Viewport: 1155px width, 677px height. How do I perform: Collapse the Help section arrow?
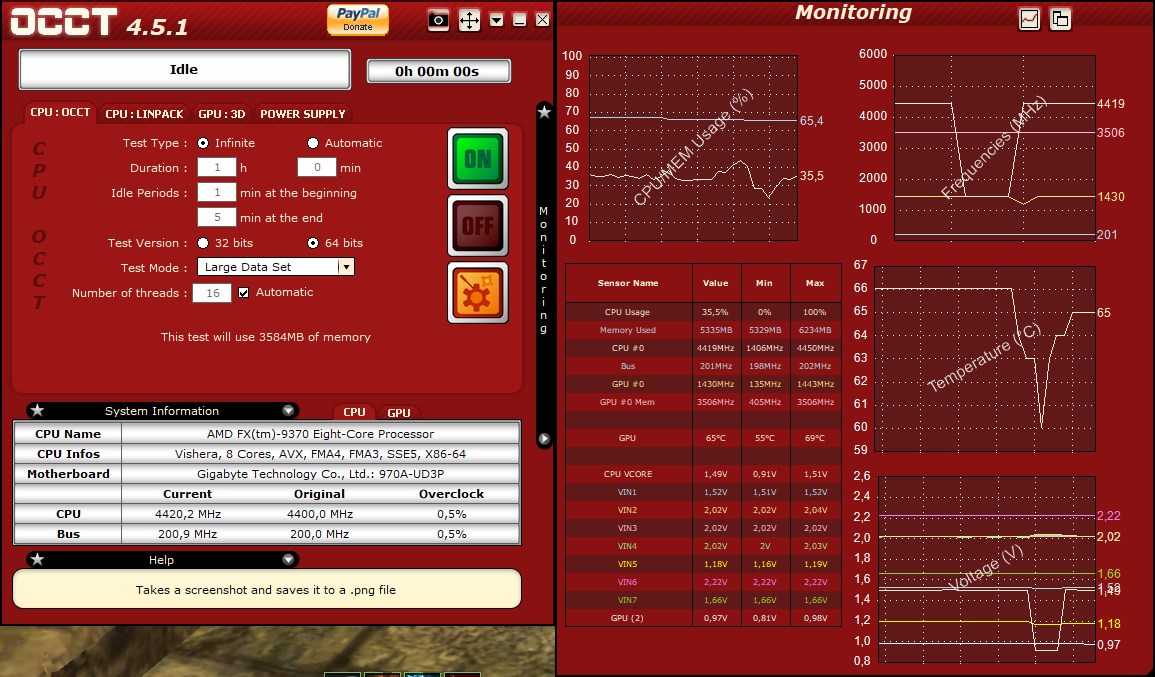[288, 559]
